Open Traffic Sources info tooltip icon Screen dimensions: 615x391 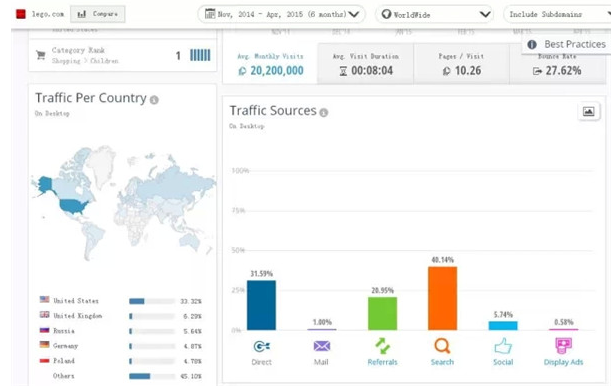(x=324, y=113)
